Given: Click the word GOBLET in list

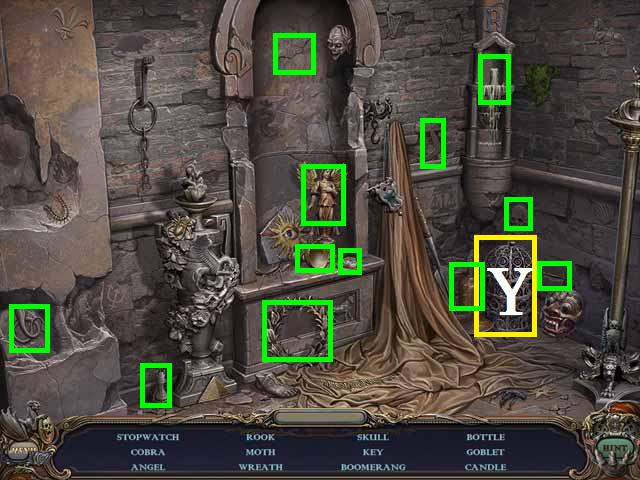Looking at the screenshot, I should pyautogui.click(x=485, y=452).
